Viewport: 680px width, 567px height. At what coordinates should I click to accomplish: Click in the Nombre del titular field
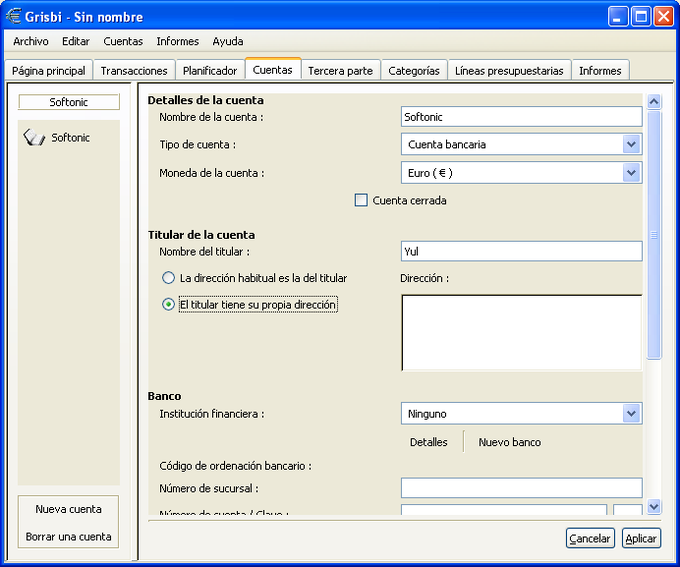[x=521, y=251]
